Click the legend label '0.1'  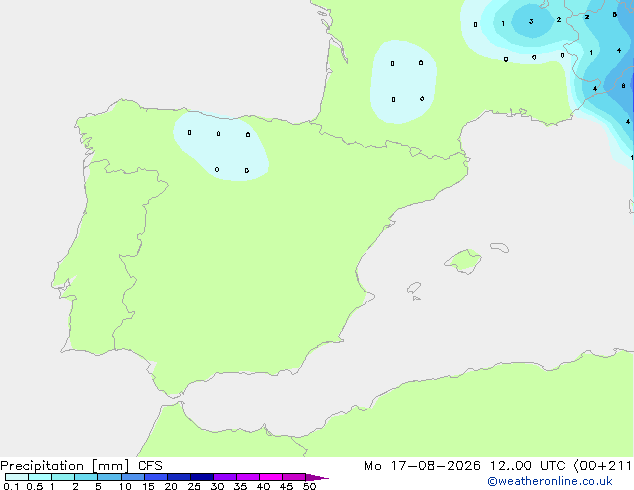tap(11, 486)
